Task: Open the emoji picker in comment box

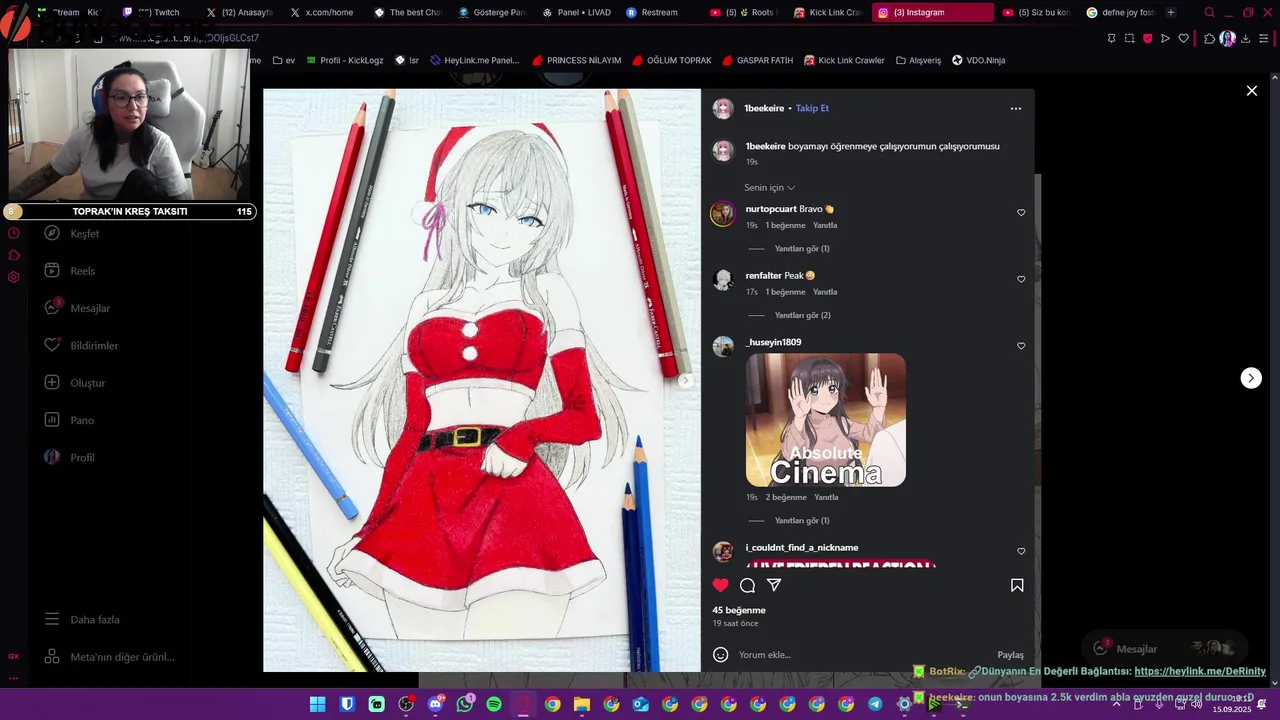Action: 720,655
